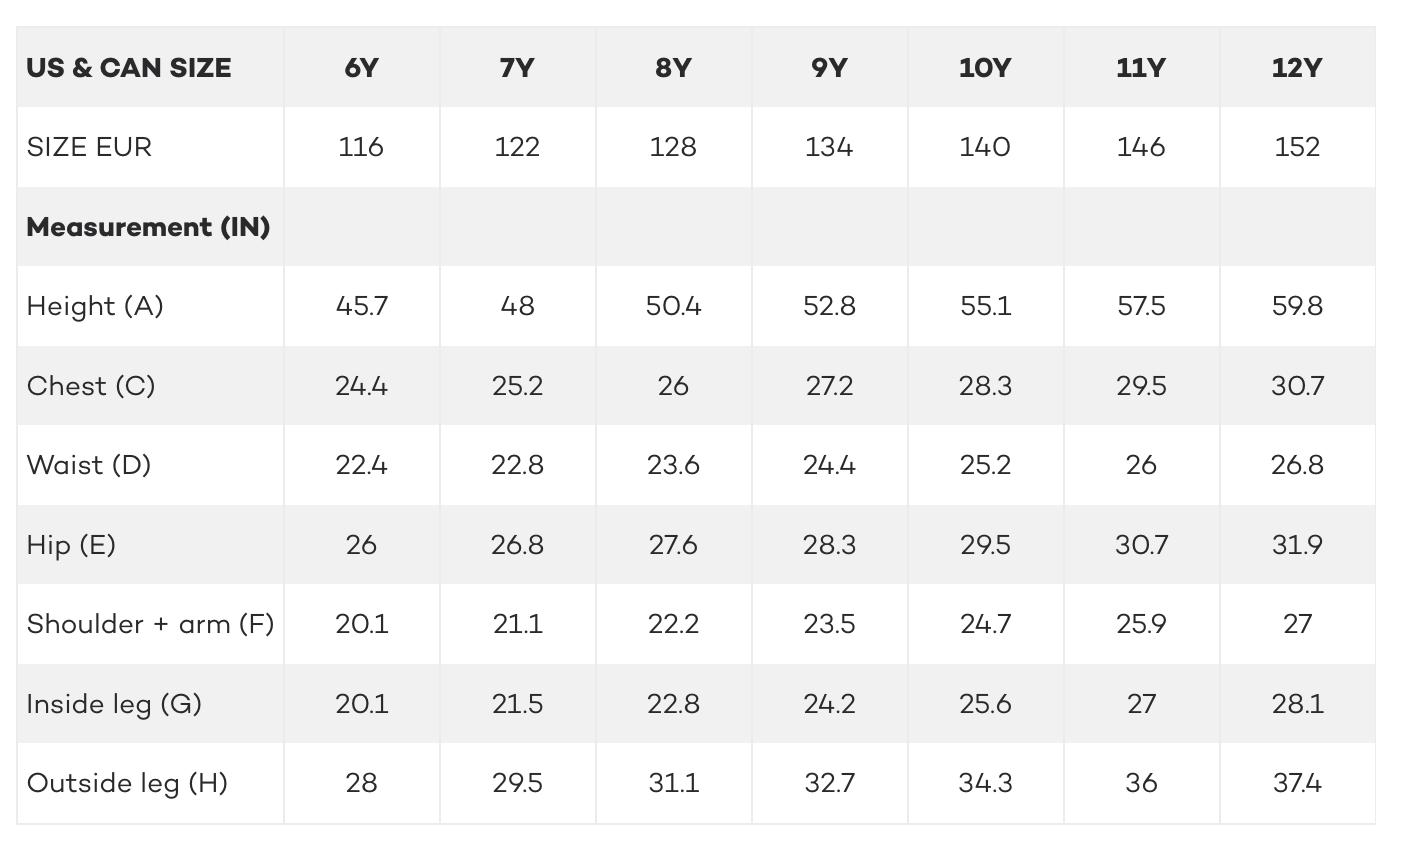This screenshot has height=846, width=1402.
Task: Select EUR size 128 cell
Action: [673, 147]
